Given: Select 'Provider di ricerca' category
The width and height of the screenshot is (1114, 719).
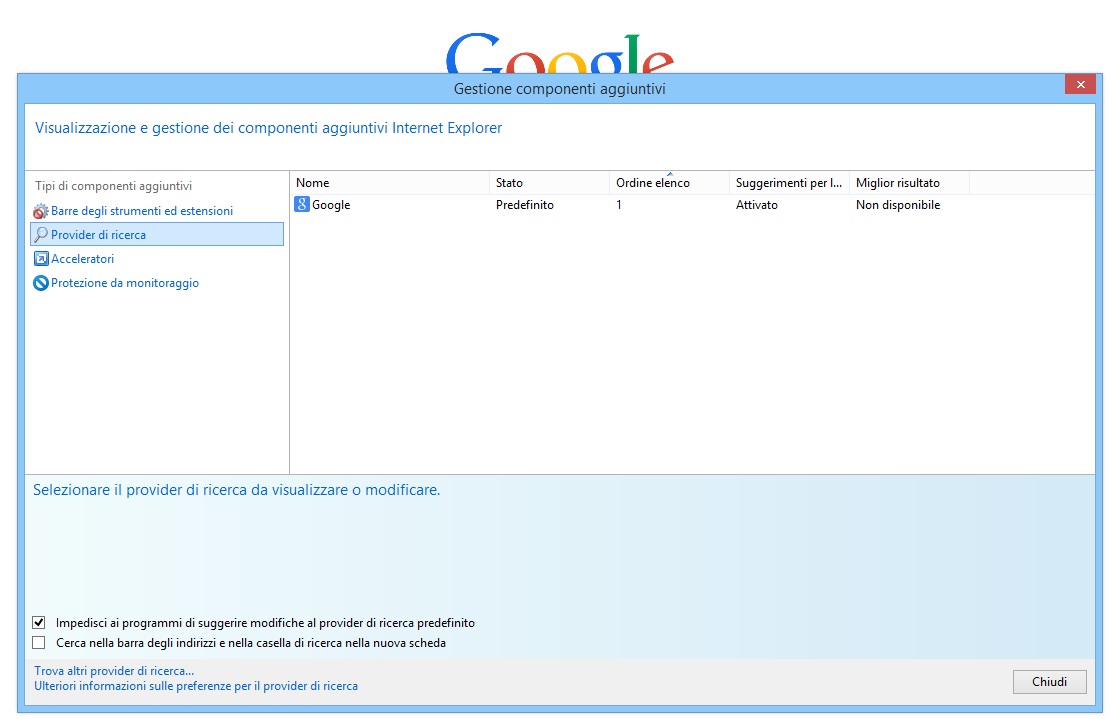Looking at the screenshot, I should click(157, 234).
